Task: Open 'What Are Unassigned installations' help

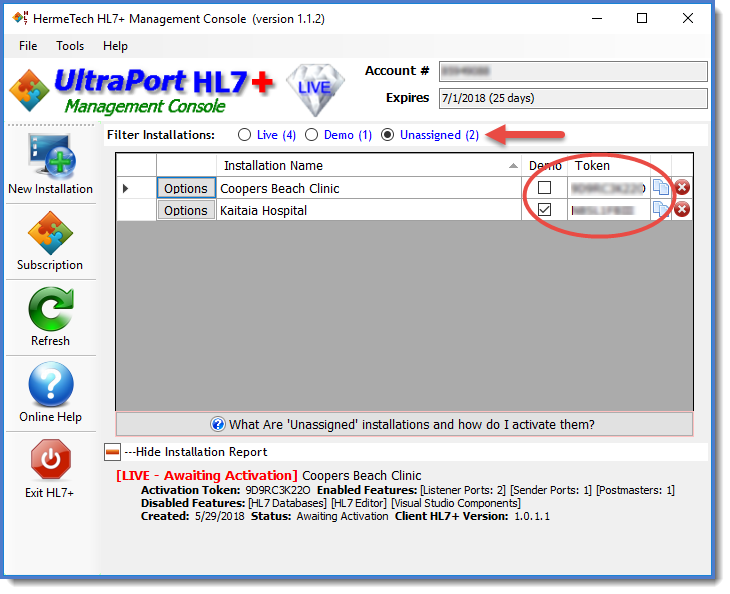Action: coord(404,424)
